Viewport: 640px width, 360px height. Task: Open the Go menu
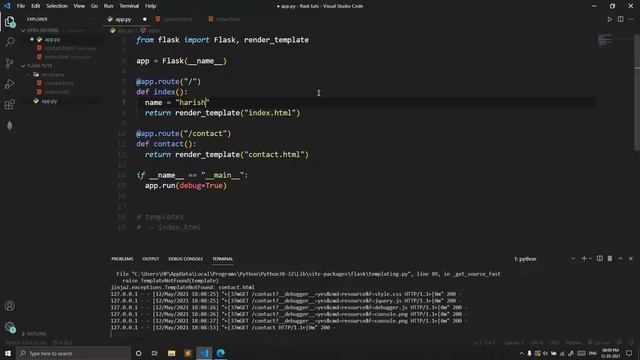[x=94, y=6]
